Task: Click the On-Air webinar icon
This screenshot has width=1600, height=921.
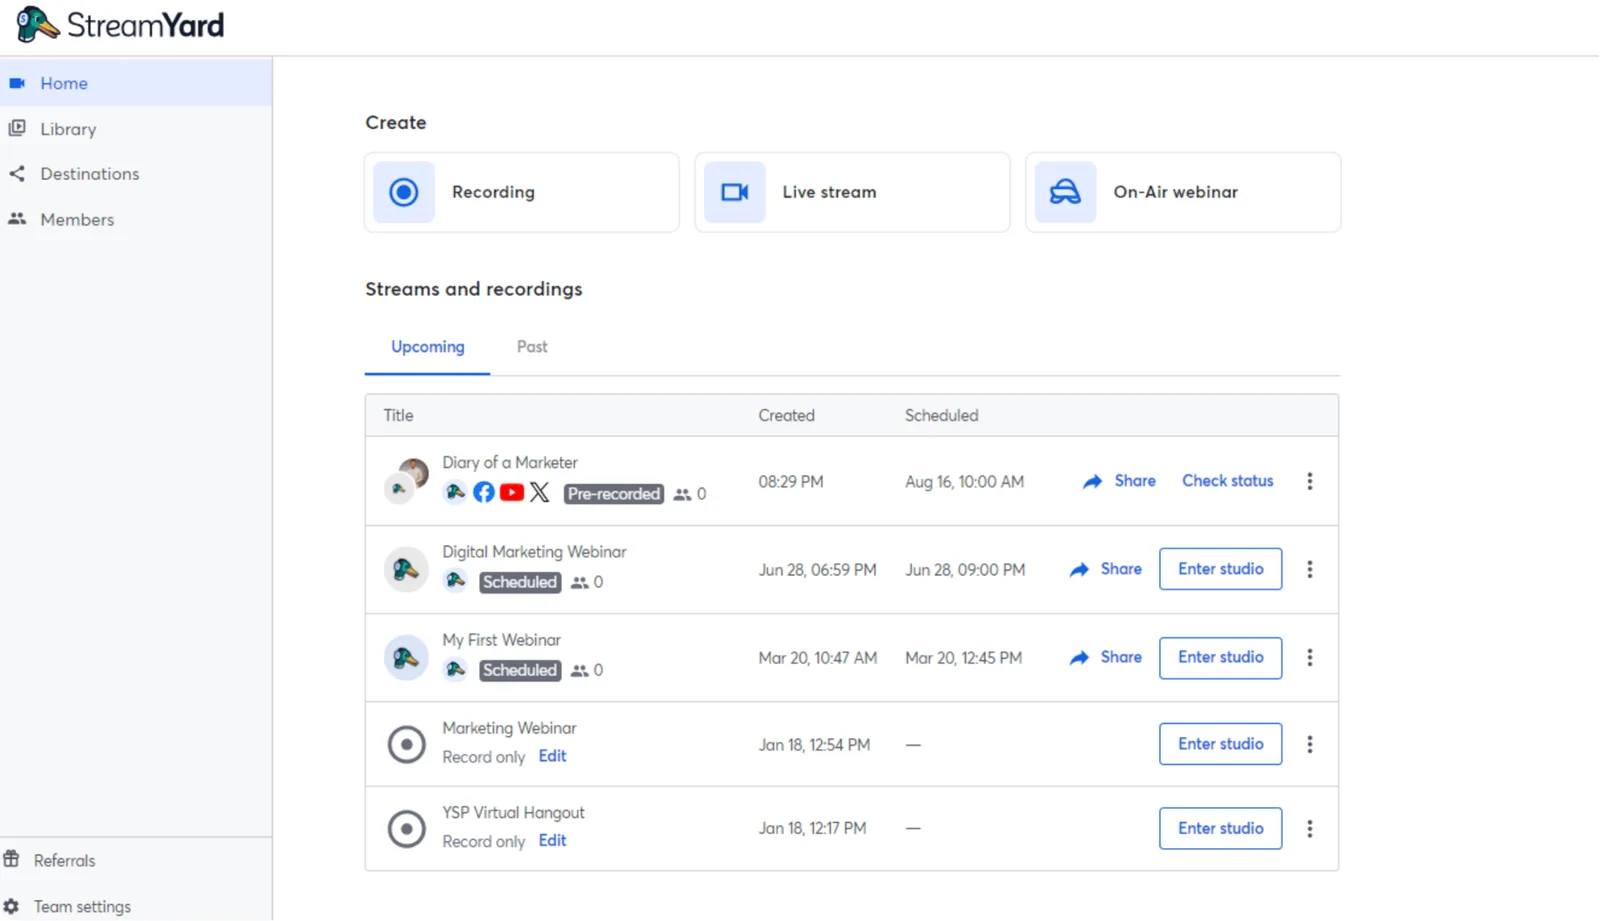Action: [1065, 192]
